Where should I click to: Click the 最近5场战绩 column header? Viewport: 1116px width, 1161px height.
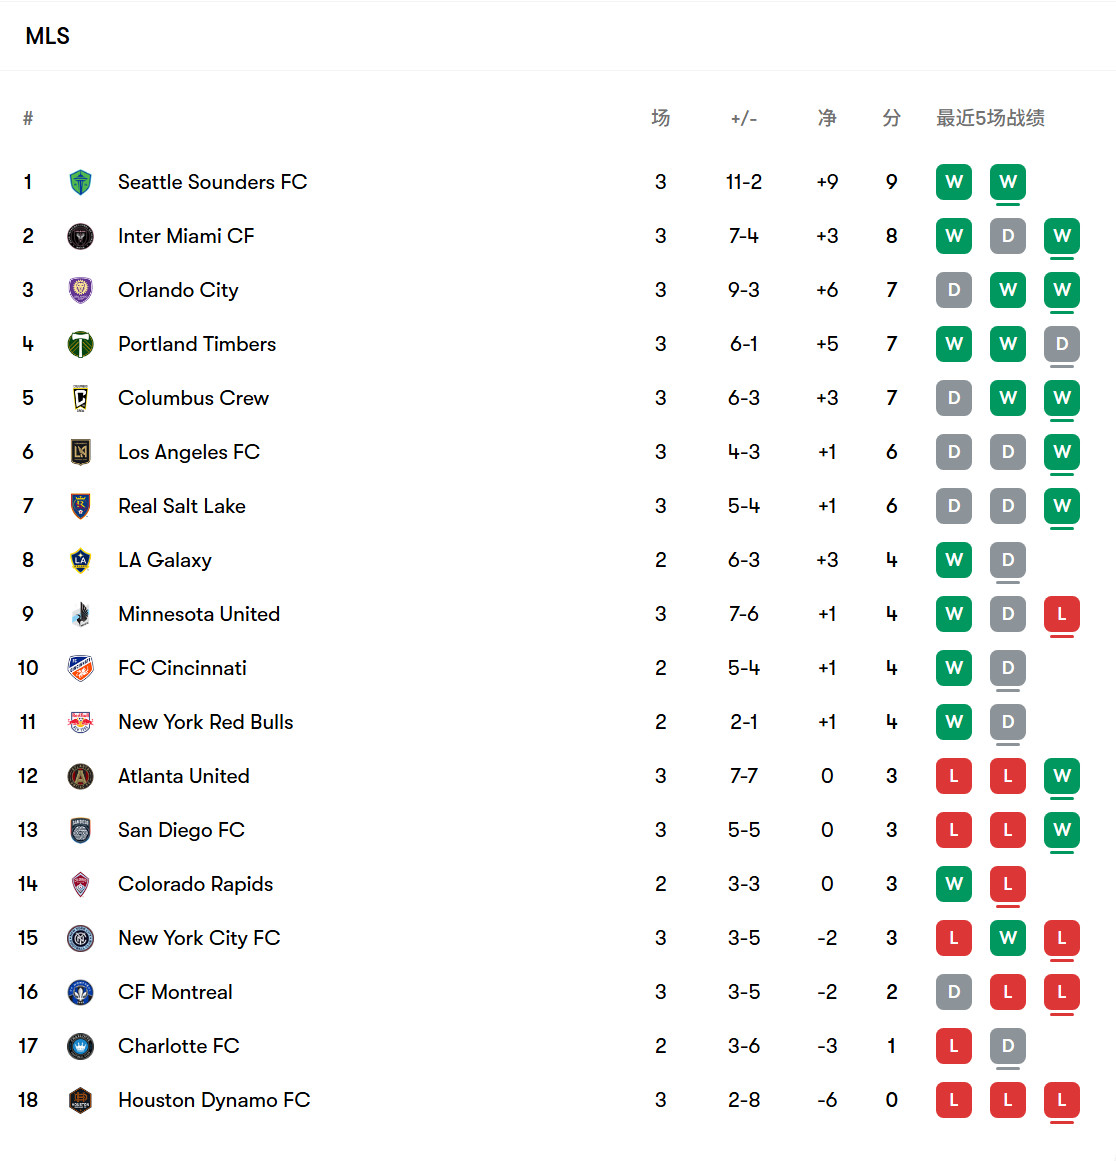[990, 118]
